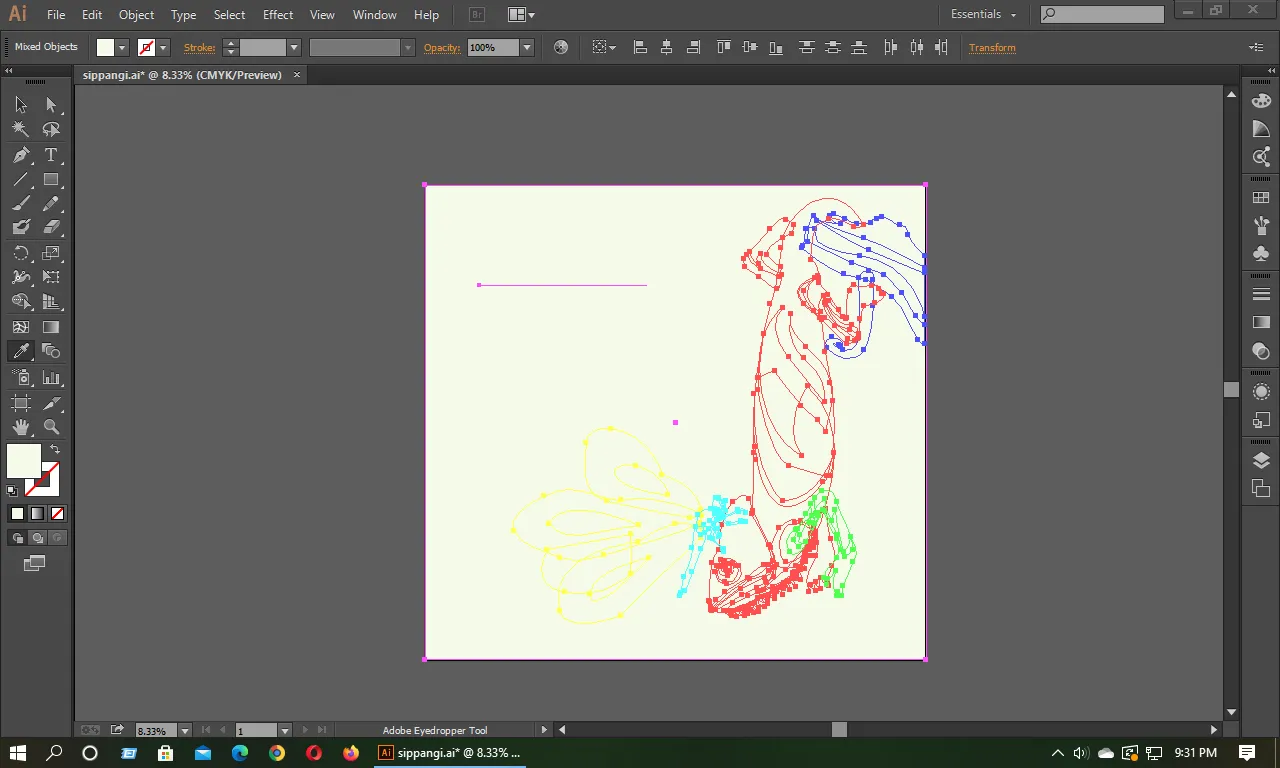Reset to default fill and stroke
The height and width of the screenshot is (768, 1280).
coord(12,491)
